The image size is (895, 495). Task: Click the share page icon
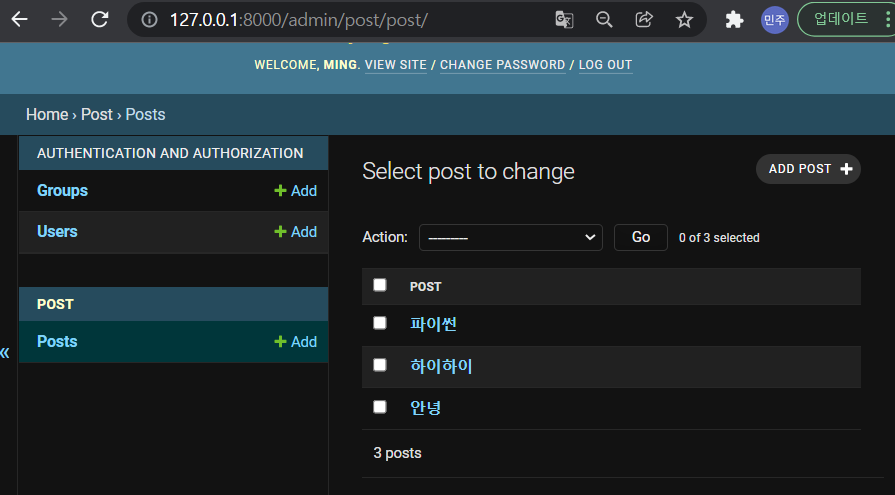pyautogui.click(x=644, y=20)
